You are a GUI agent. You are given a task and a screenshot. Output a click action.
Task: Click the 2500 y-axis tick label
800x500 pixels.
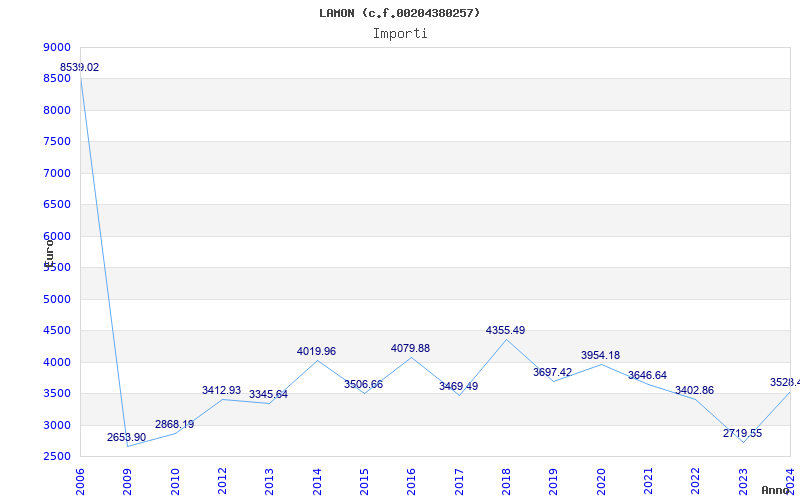[57, 456]
